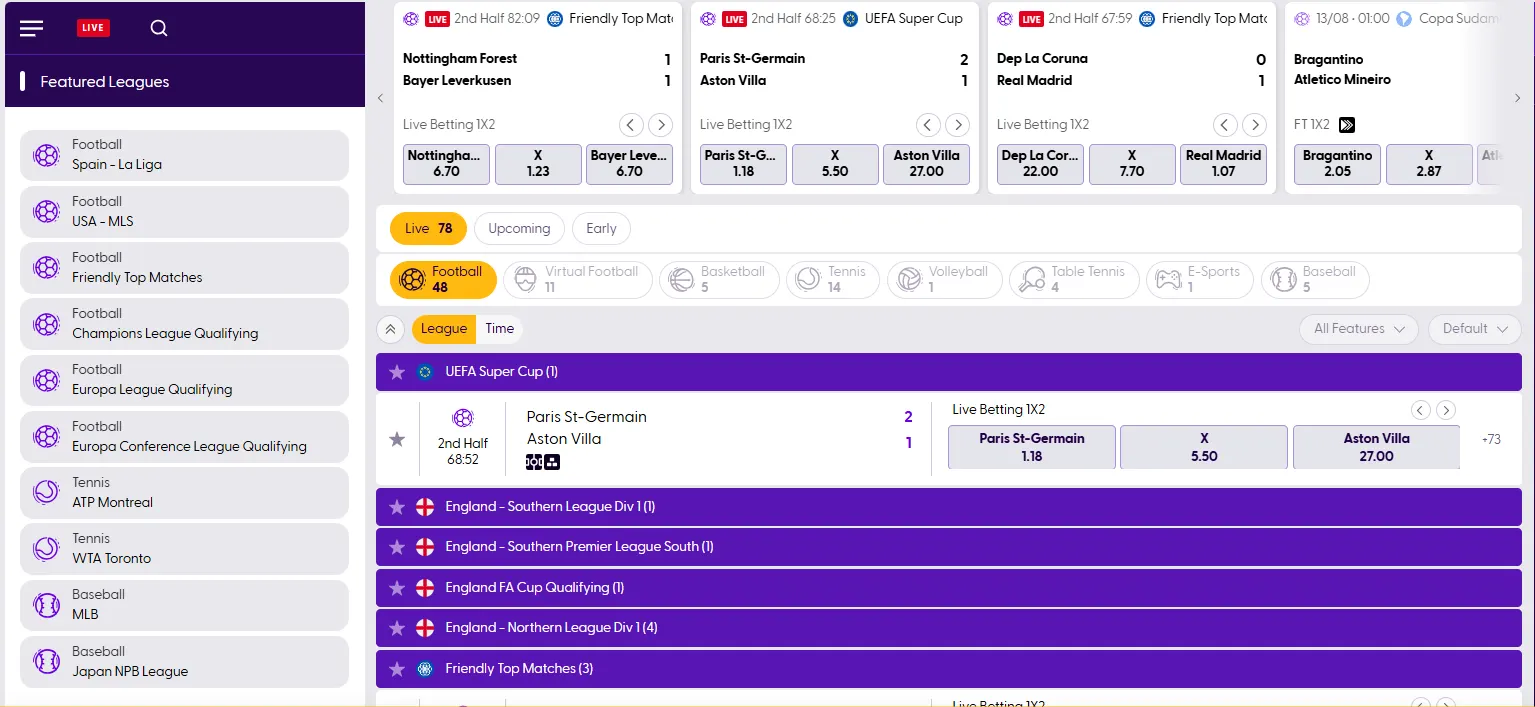Open Football Europa League Qualifying
This screenshot has width=1535, height=707.
[x=184, y=380]
